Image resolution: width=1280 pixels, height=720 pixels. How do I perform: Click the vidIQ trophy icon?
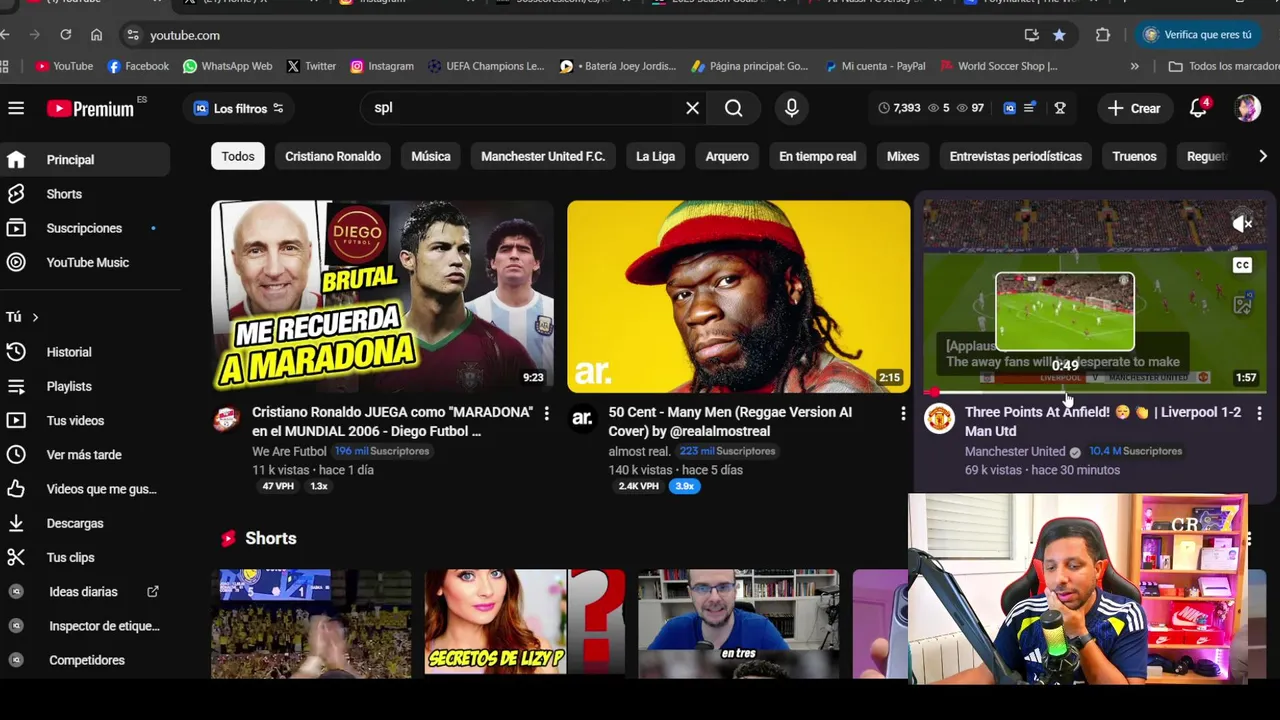(1060, 108)
